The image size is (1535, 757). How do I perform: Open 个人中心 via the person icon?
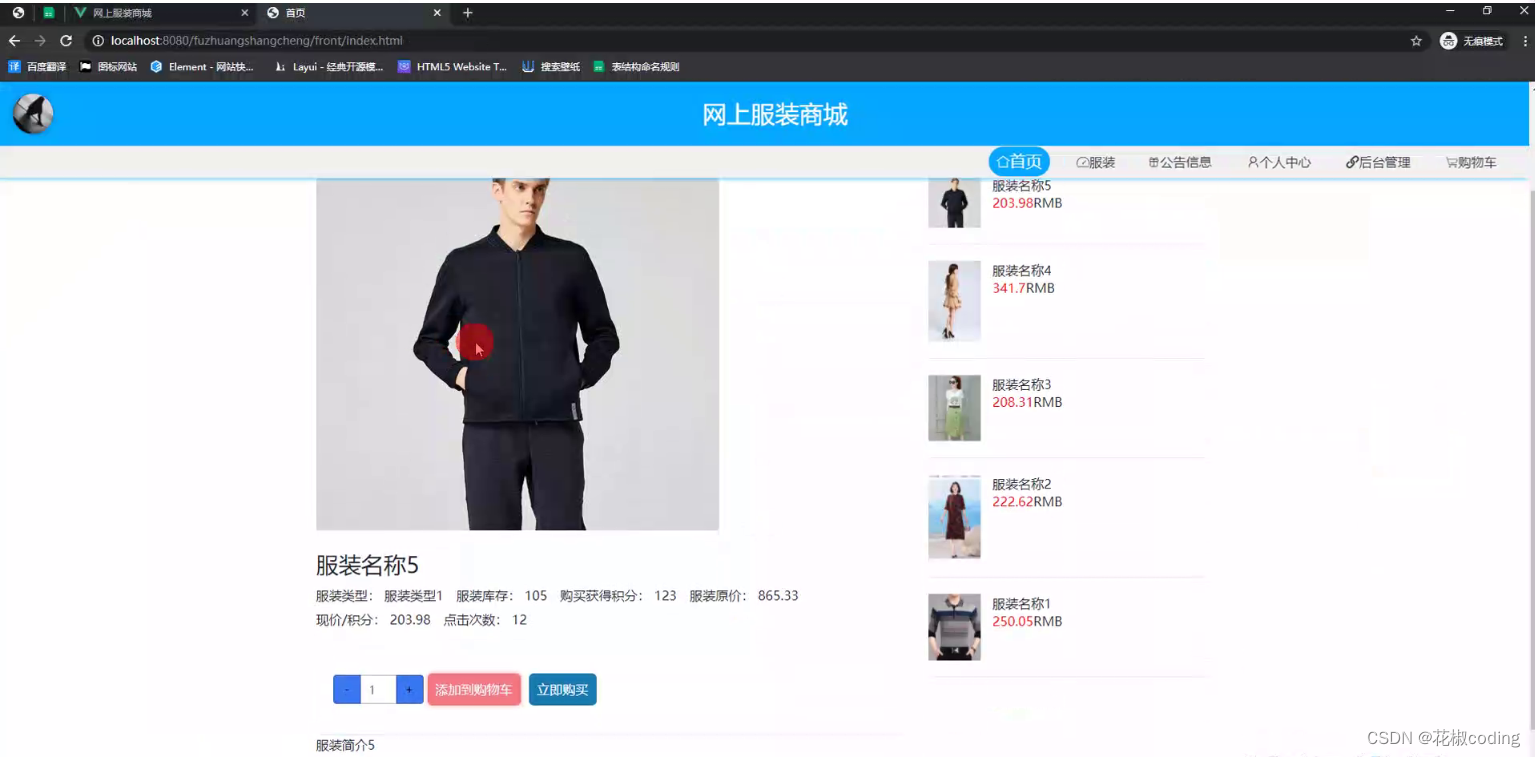(x=1253, y=162)
